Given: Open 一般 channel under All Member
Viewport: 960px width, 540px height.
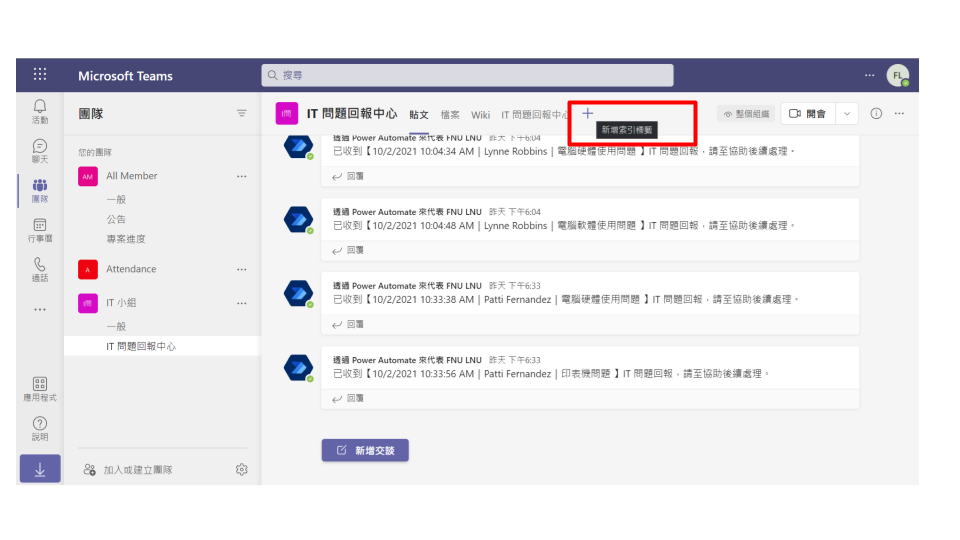Looking at the screenshot, I should (116, 199).
